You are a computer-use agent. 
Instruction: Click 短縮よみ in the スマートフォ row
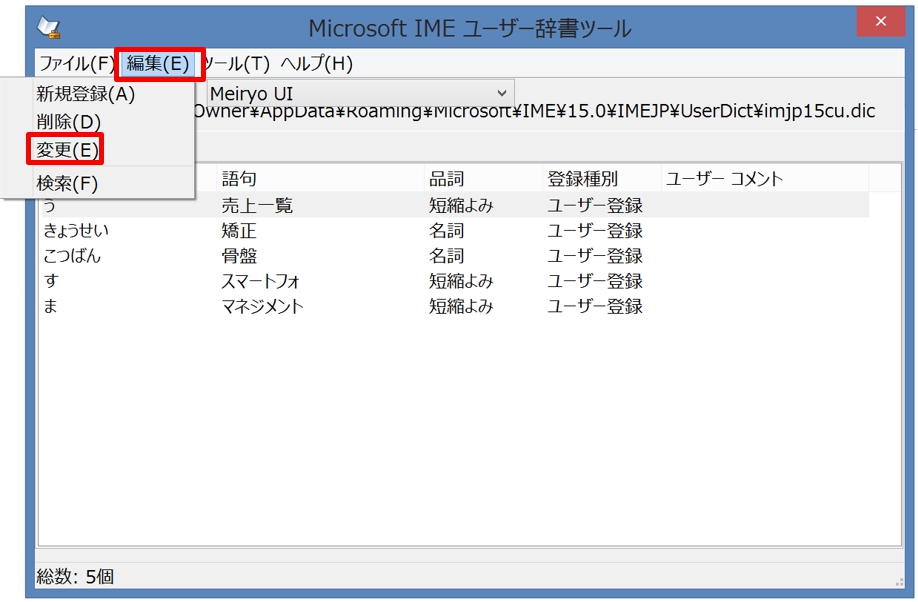tap(461, 281)
